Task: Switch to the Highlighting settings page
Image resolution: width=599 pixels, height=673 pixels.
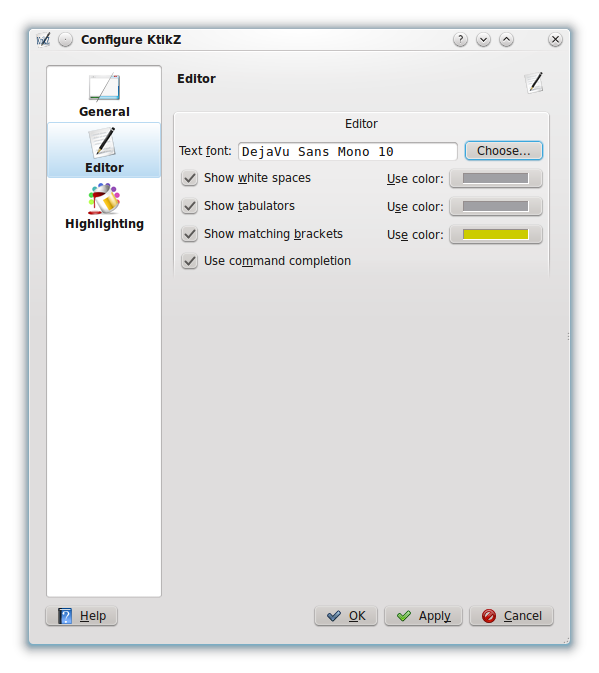Action: [104, 206]
